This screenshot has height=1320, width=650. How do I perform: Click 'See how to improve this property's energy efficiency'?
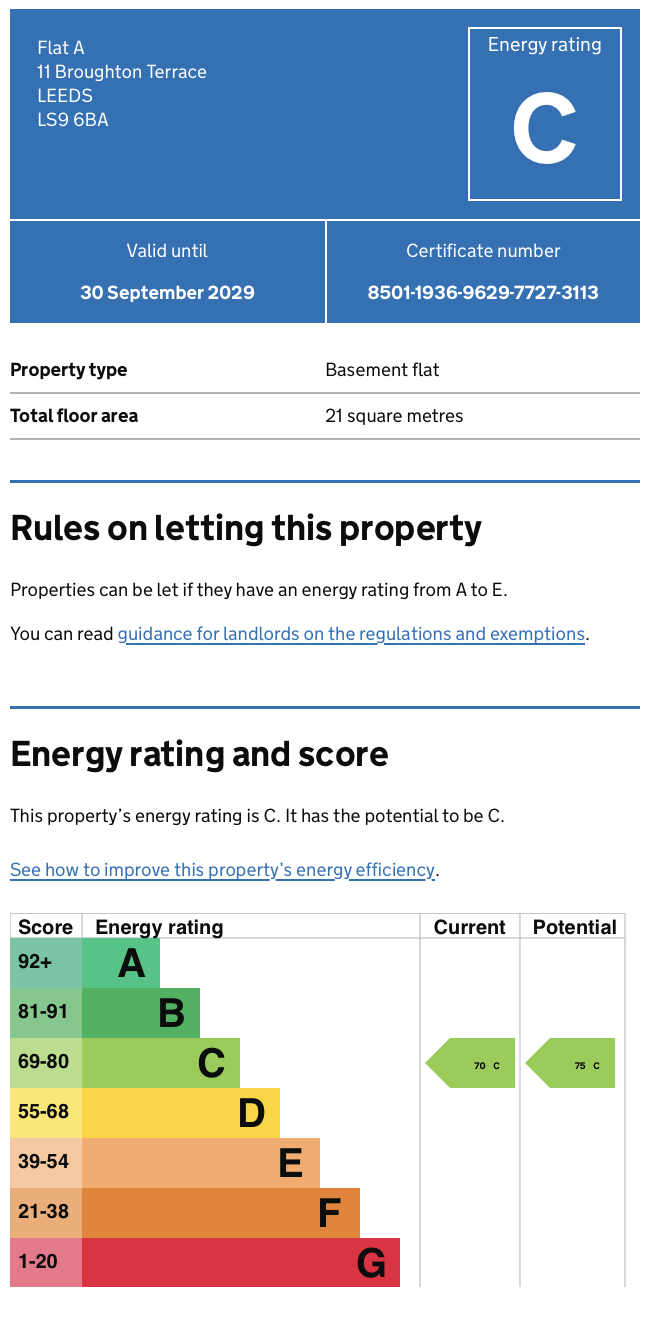(222, 870)
